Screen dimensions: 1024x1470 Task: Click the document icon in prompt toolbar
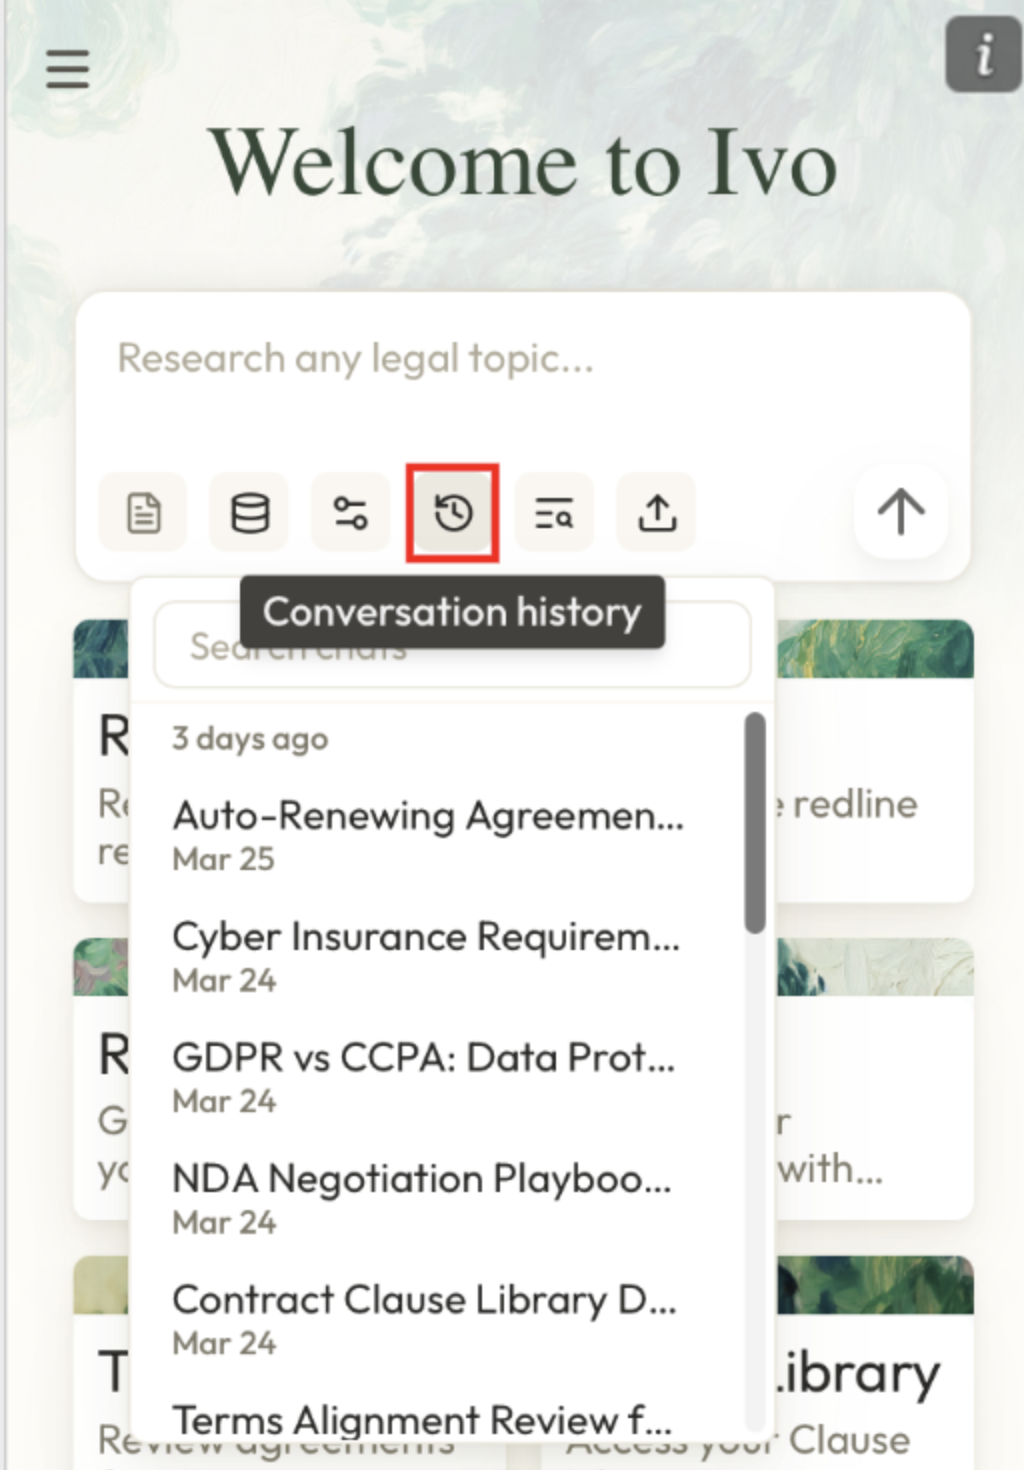[143, 513]
